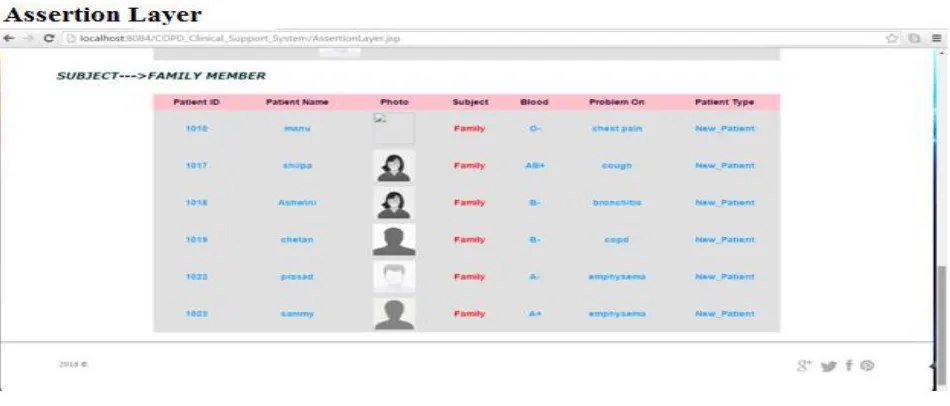Click Family subject in manu's row
950x406 pixels.
click(x=470, y=128)
